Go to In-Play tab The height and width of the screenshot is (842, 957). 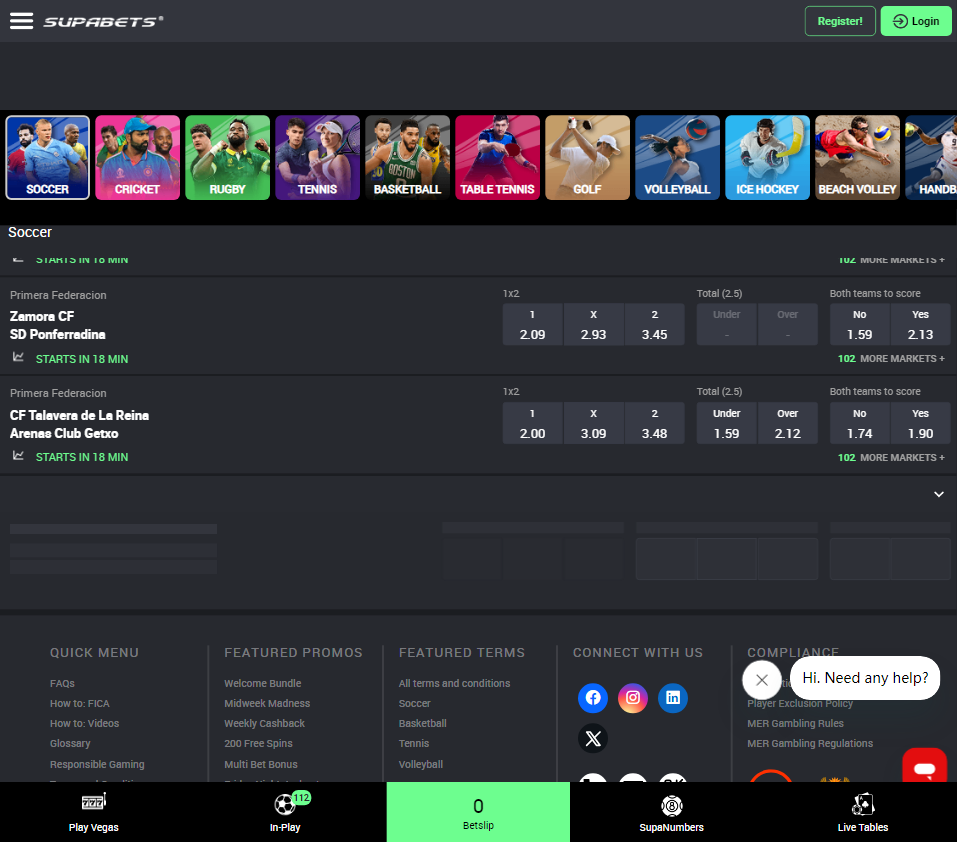click(285, 812)
